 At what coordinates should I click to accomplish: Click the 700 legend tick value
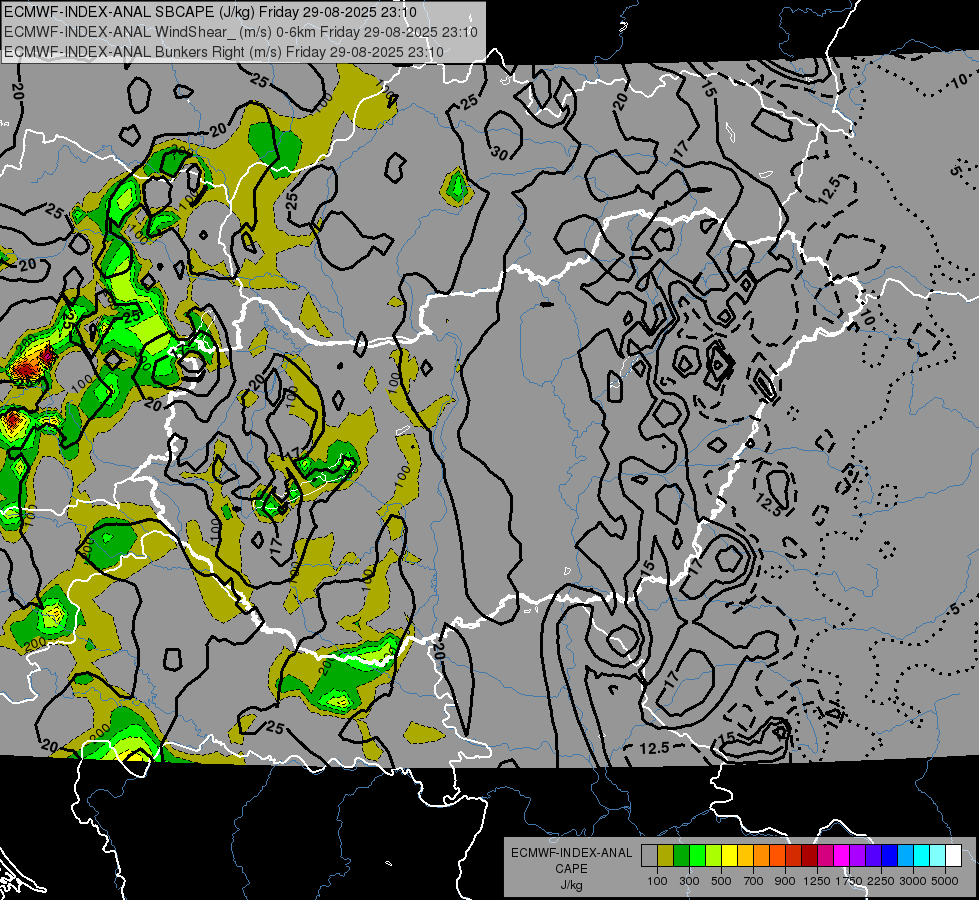click(x=754, y=881)
